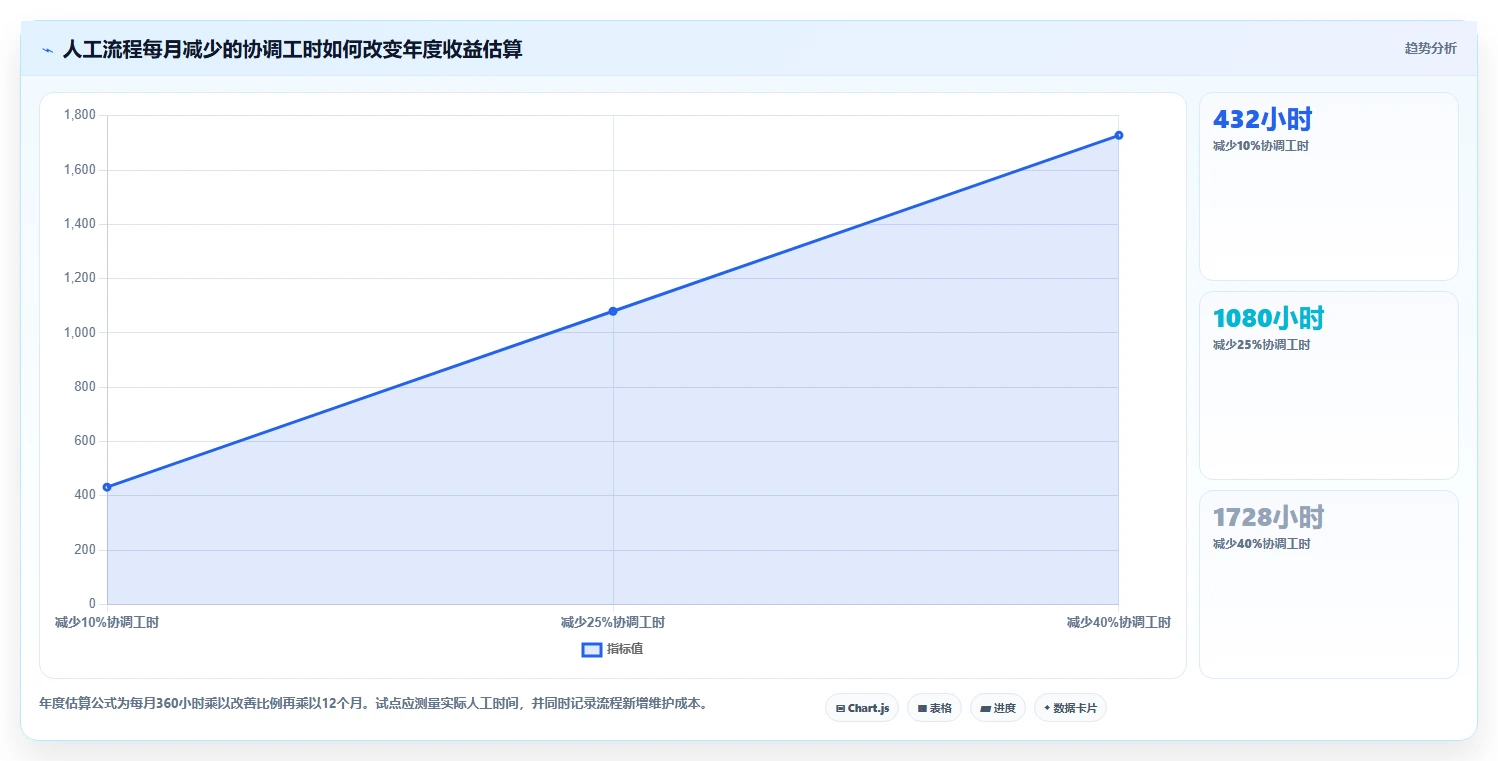
Task: Click 减少40%协调工时 label under 1728小时
Action: [x=1260, y=544]
